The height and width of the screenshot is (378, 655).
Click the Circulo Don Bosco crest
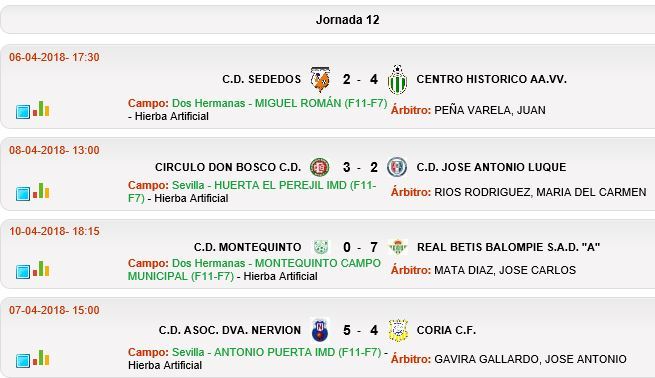pyautogui.click(x=320, y=167)
